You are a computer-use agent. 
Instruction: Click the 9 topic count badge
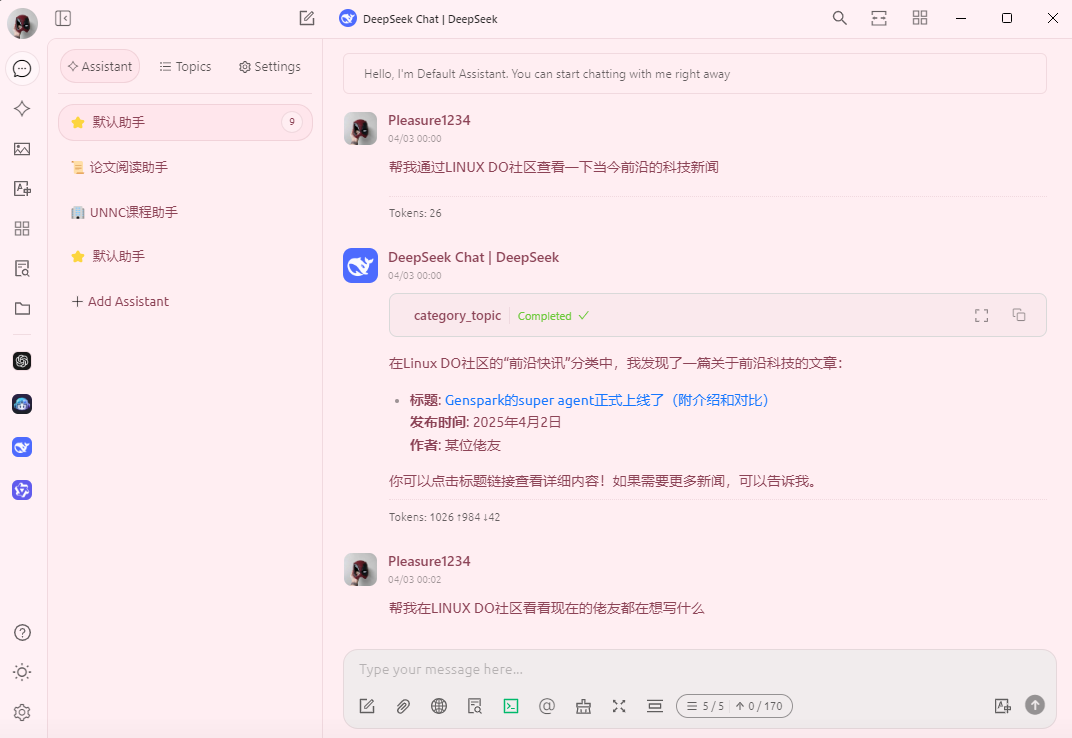292,122
